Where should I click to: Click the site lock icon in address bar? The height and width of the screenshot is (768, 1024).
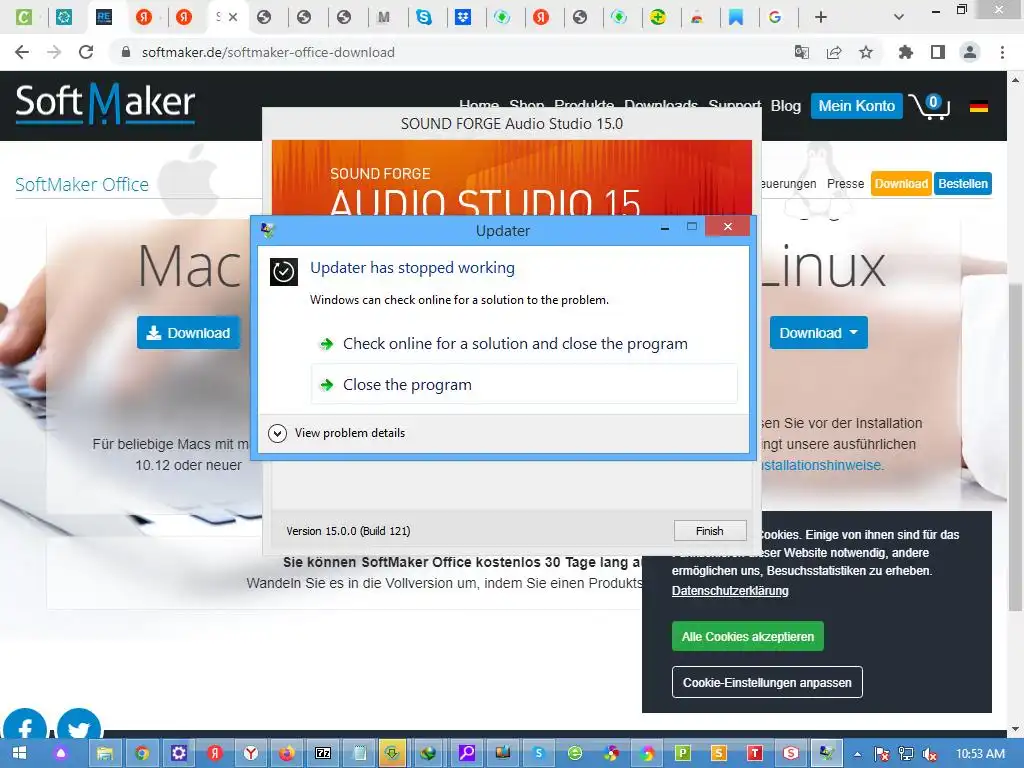126,52
